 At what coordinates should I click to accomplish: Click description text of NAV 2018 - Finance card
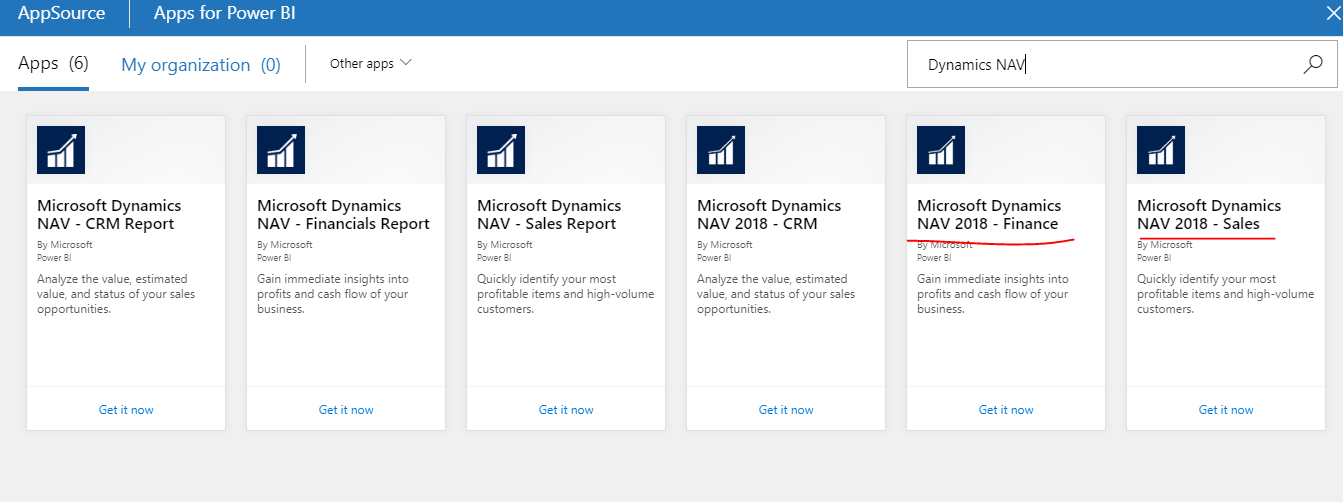coord(993,294)
